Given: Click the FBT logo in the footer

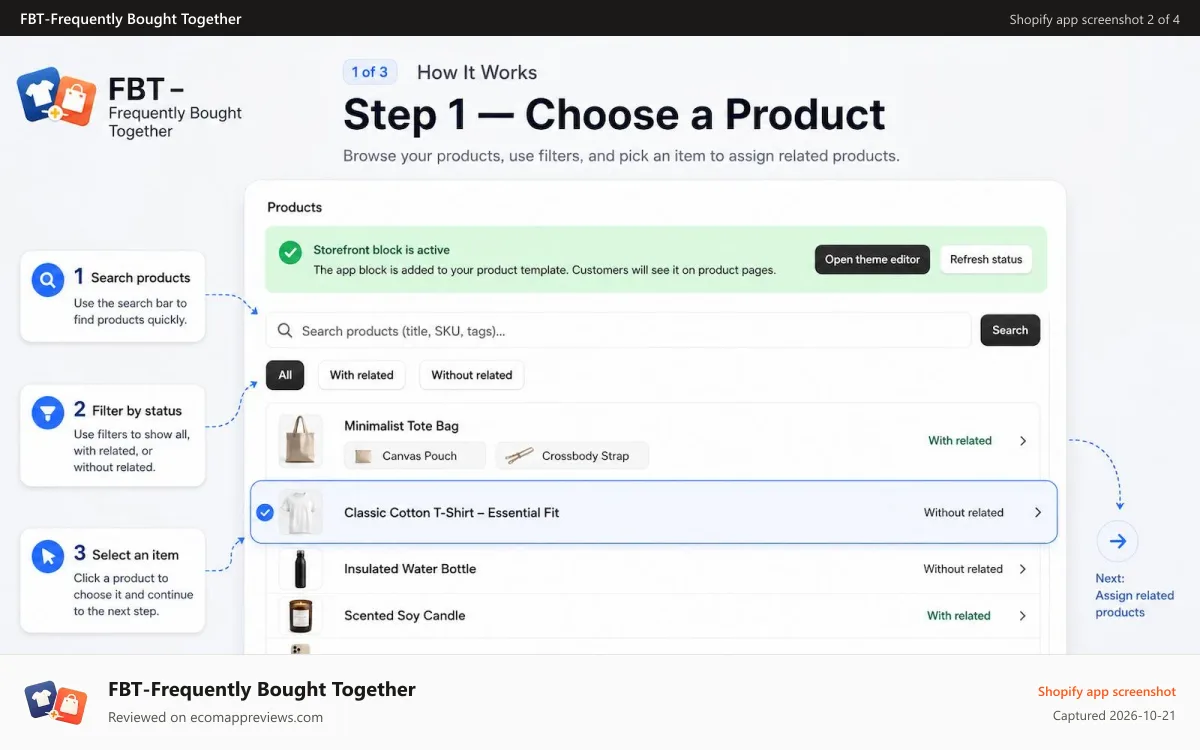Looking at the screenshot, I should [55, 703].
